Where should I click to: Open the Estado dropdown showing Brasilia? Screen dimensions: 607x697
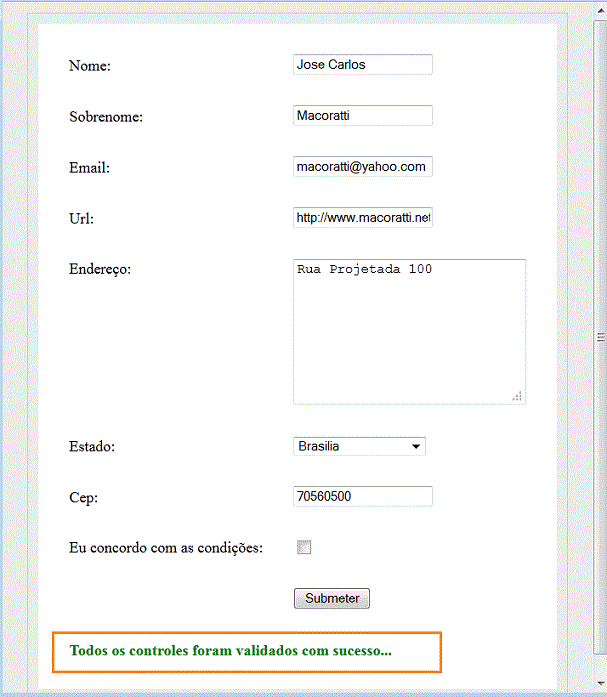click(359, 446)
